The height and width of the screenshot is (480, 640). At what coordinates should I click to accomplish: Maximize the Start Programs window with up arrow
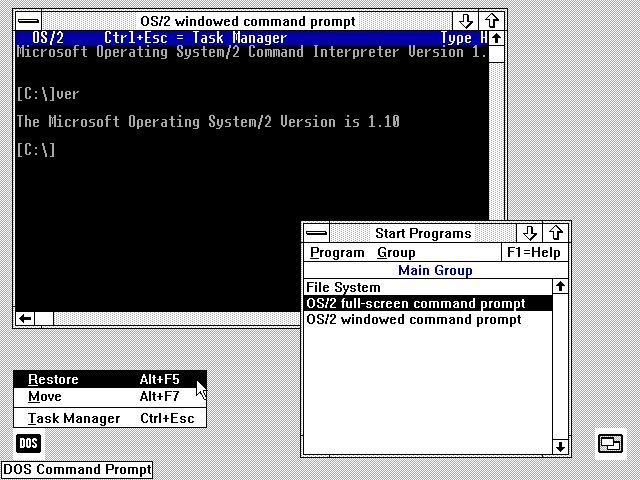tap(556, 233)
